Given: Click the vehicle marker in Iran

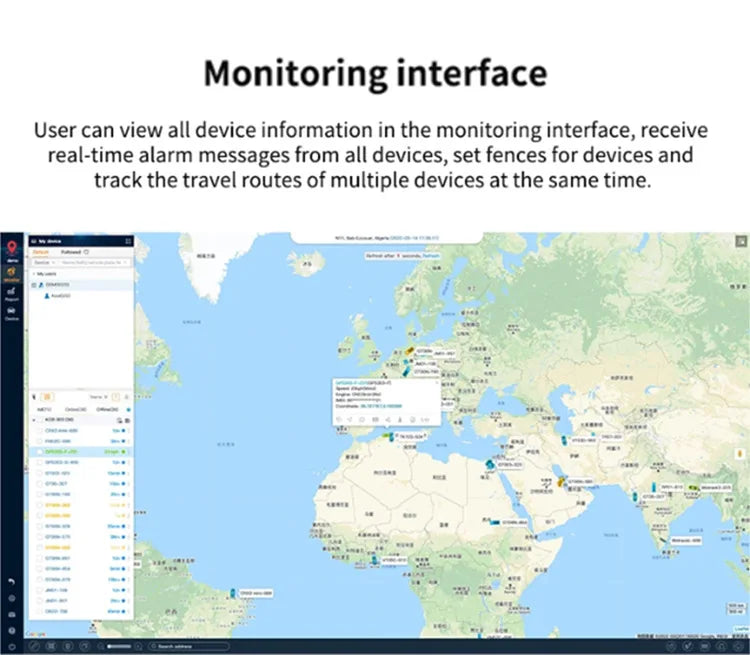Looking at the screenshot, I should point(565,440).
